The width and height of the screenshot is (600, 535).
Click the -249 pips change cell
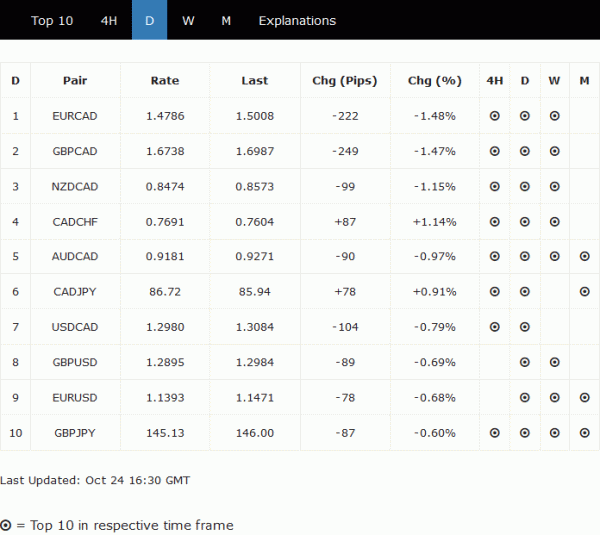[345, 151]
